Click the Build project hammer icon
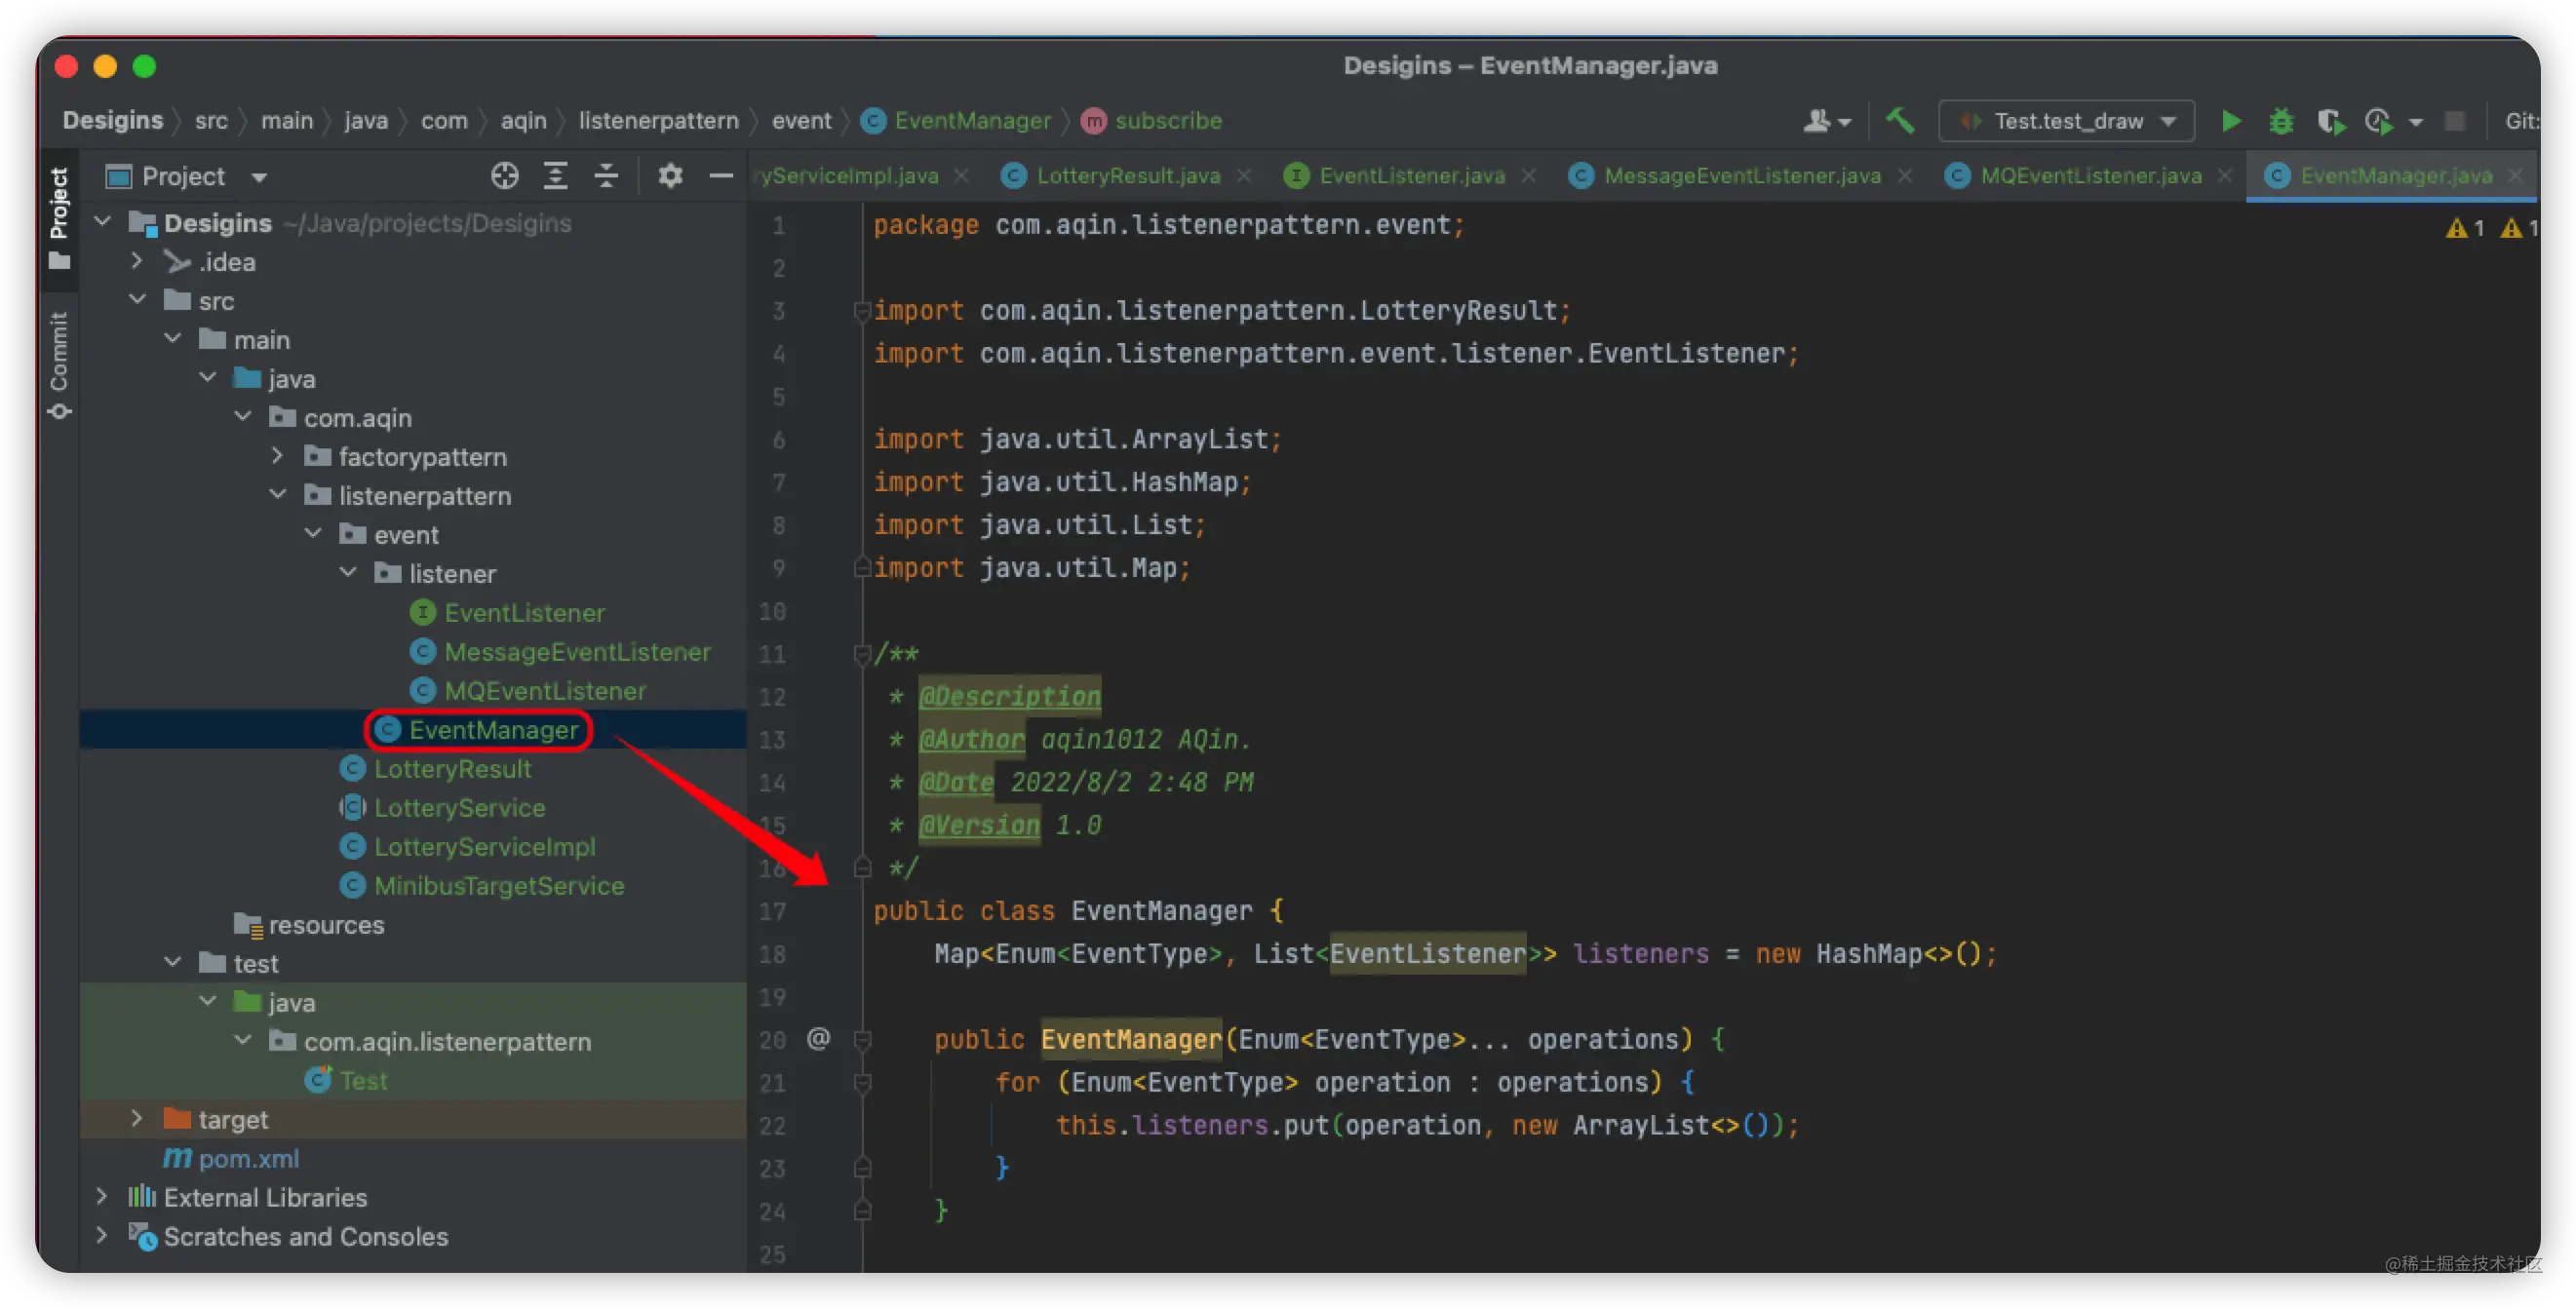This screenshot has width=2576, height=1308. click(1900, 121)
